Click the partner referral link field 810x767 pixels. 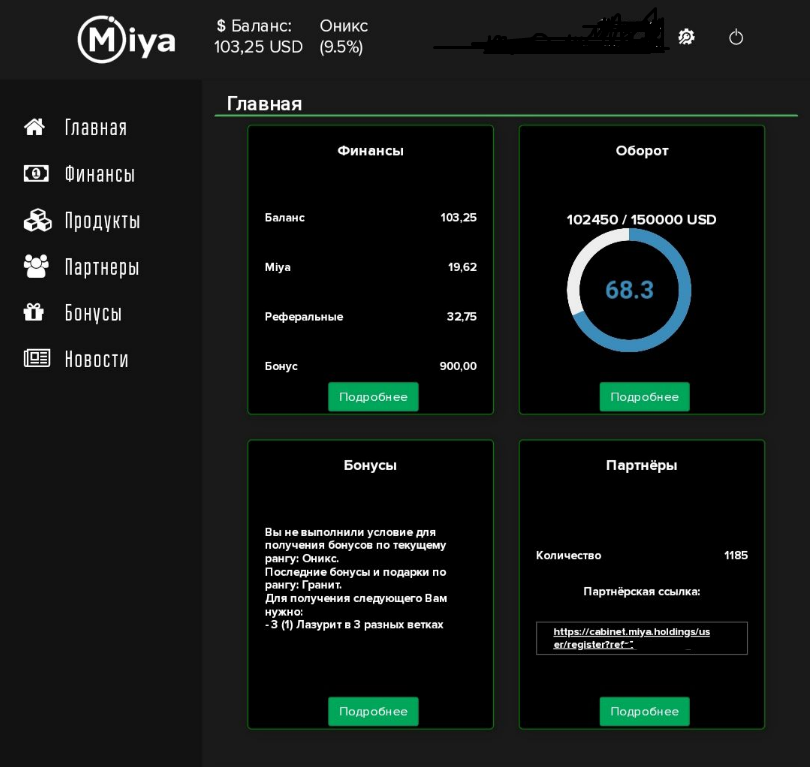pyautogui.click(x=642, y=638)
